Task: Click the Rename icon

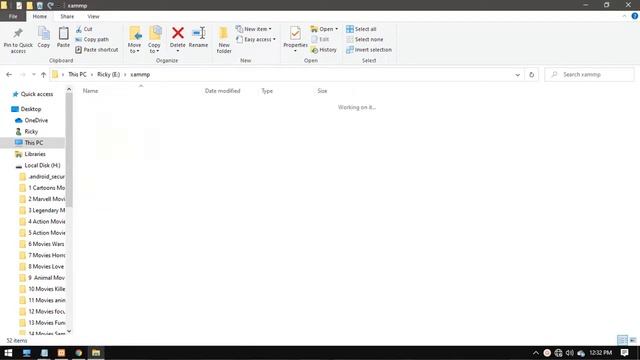Action: [x=198, y=33]
